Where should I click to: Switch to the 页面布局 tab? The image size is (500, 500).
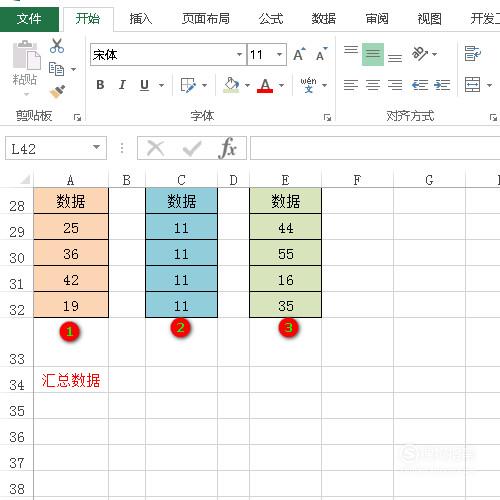[206, 19]
